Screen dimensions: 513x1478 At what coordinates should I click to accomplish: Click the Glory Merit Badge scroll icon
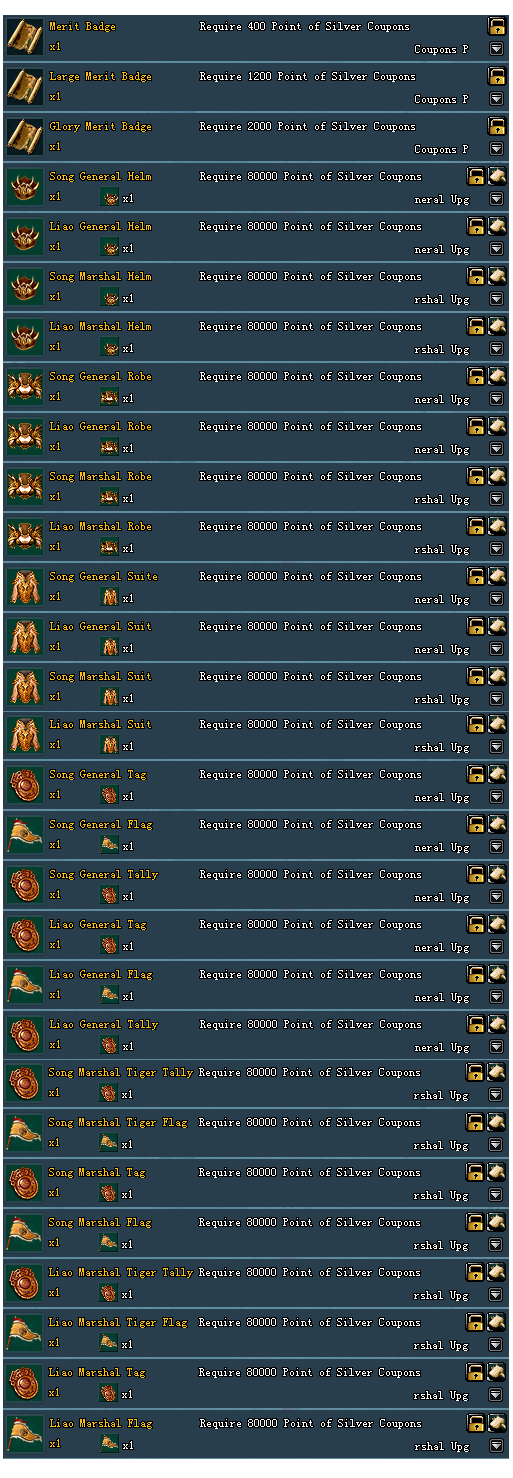[23, 136]
